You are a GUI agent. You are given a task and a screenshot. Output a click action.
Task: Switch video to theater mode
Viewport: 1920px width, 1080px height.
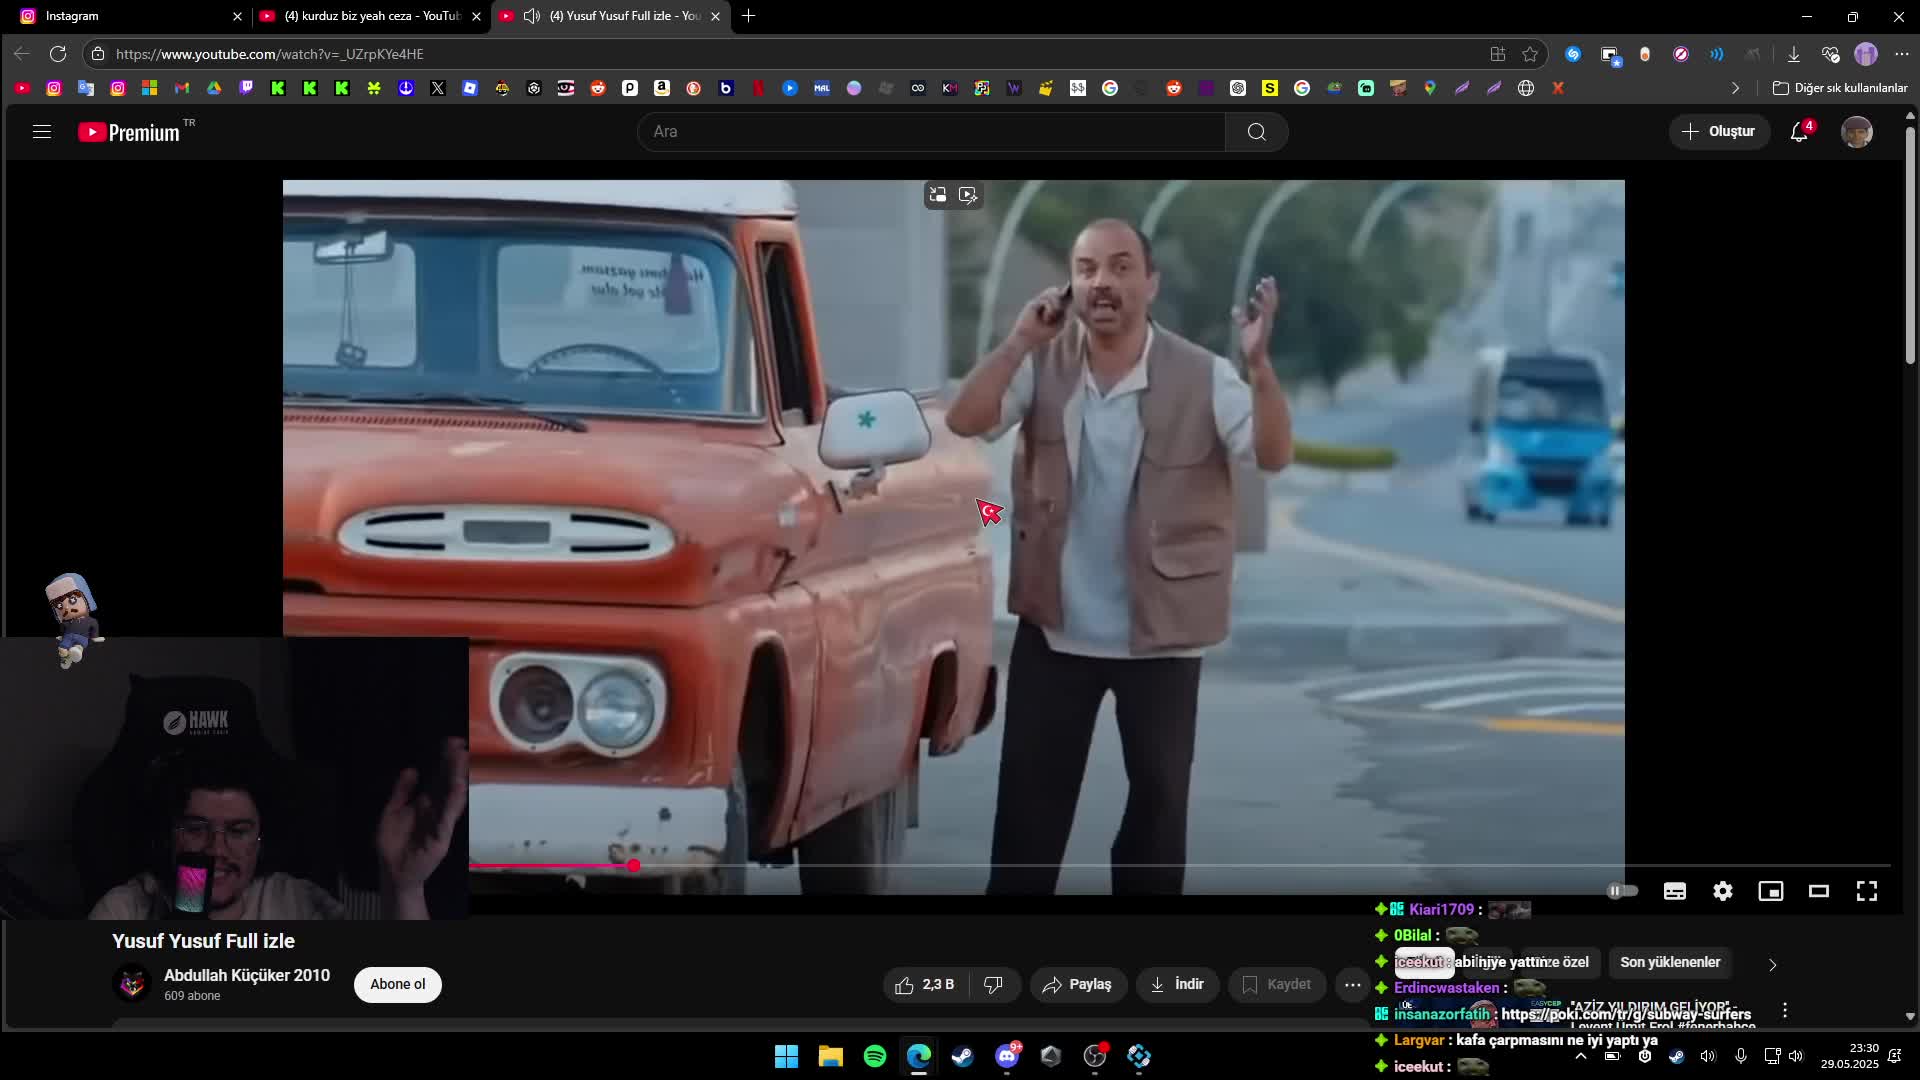point(1819,891)
